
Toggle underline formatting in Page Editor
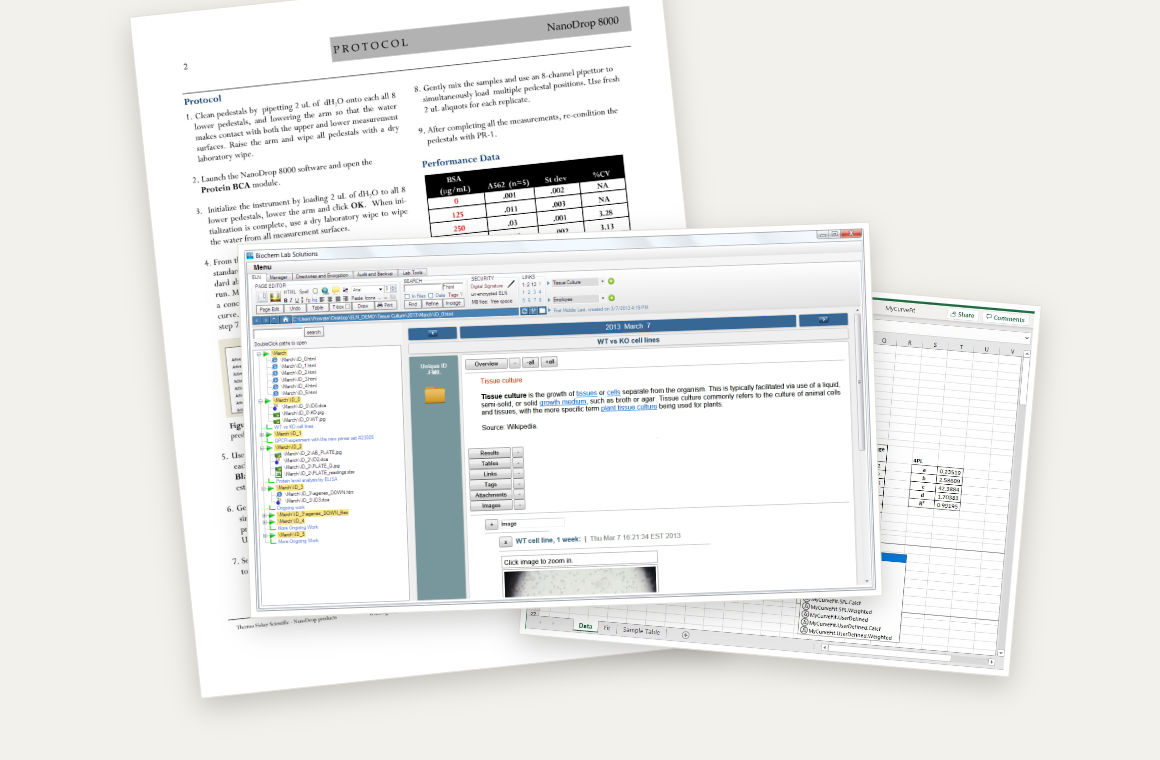[297, 300]
